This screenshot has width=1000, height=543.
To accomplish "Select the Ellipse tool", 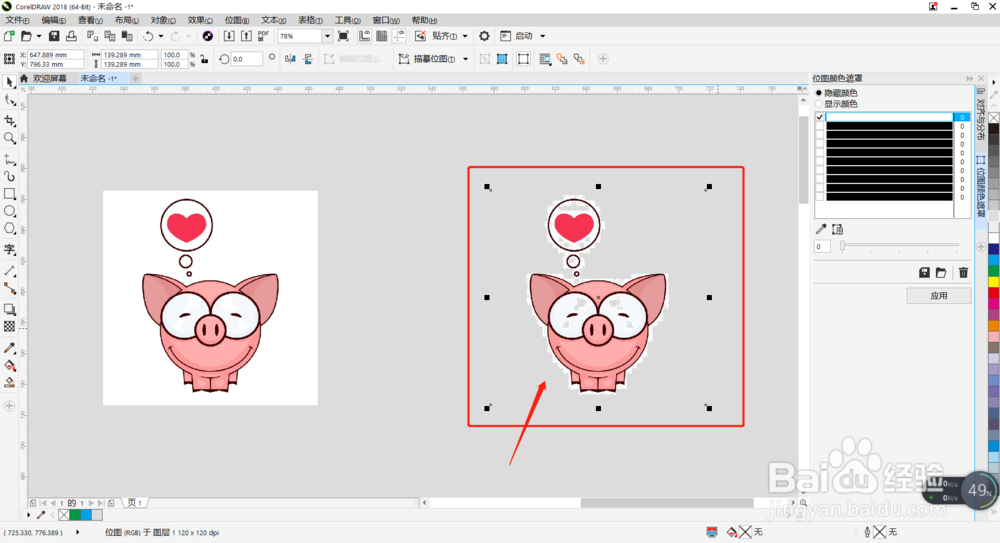I will 10,211.
